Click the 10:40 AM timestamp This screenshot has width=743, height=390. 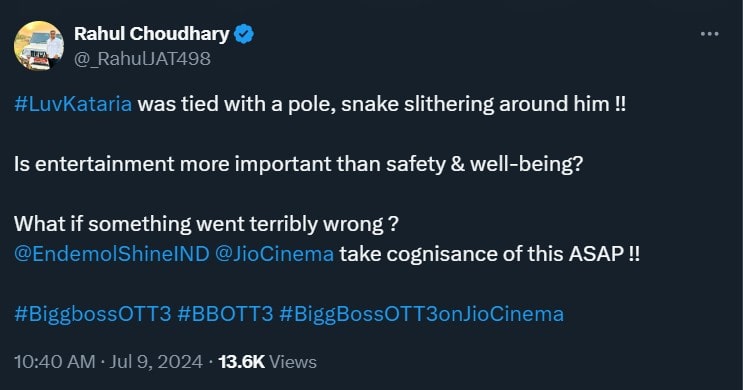coord(54,362)
